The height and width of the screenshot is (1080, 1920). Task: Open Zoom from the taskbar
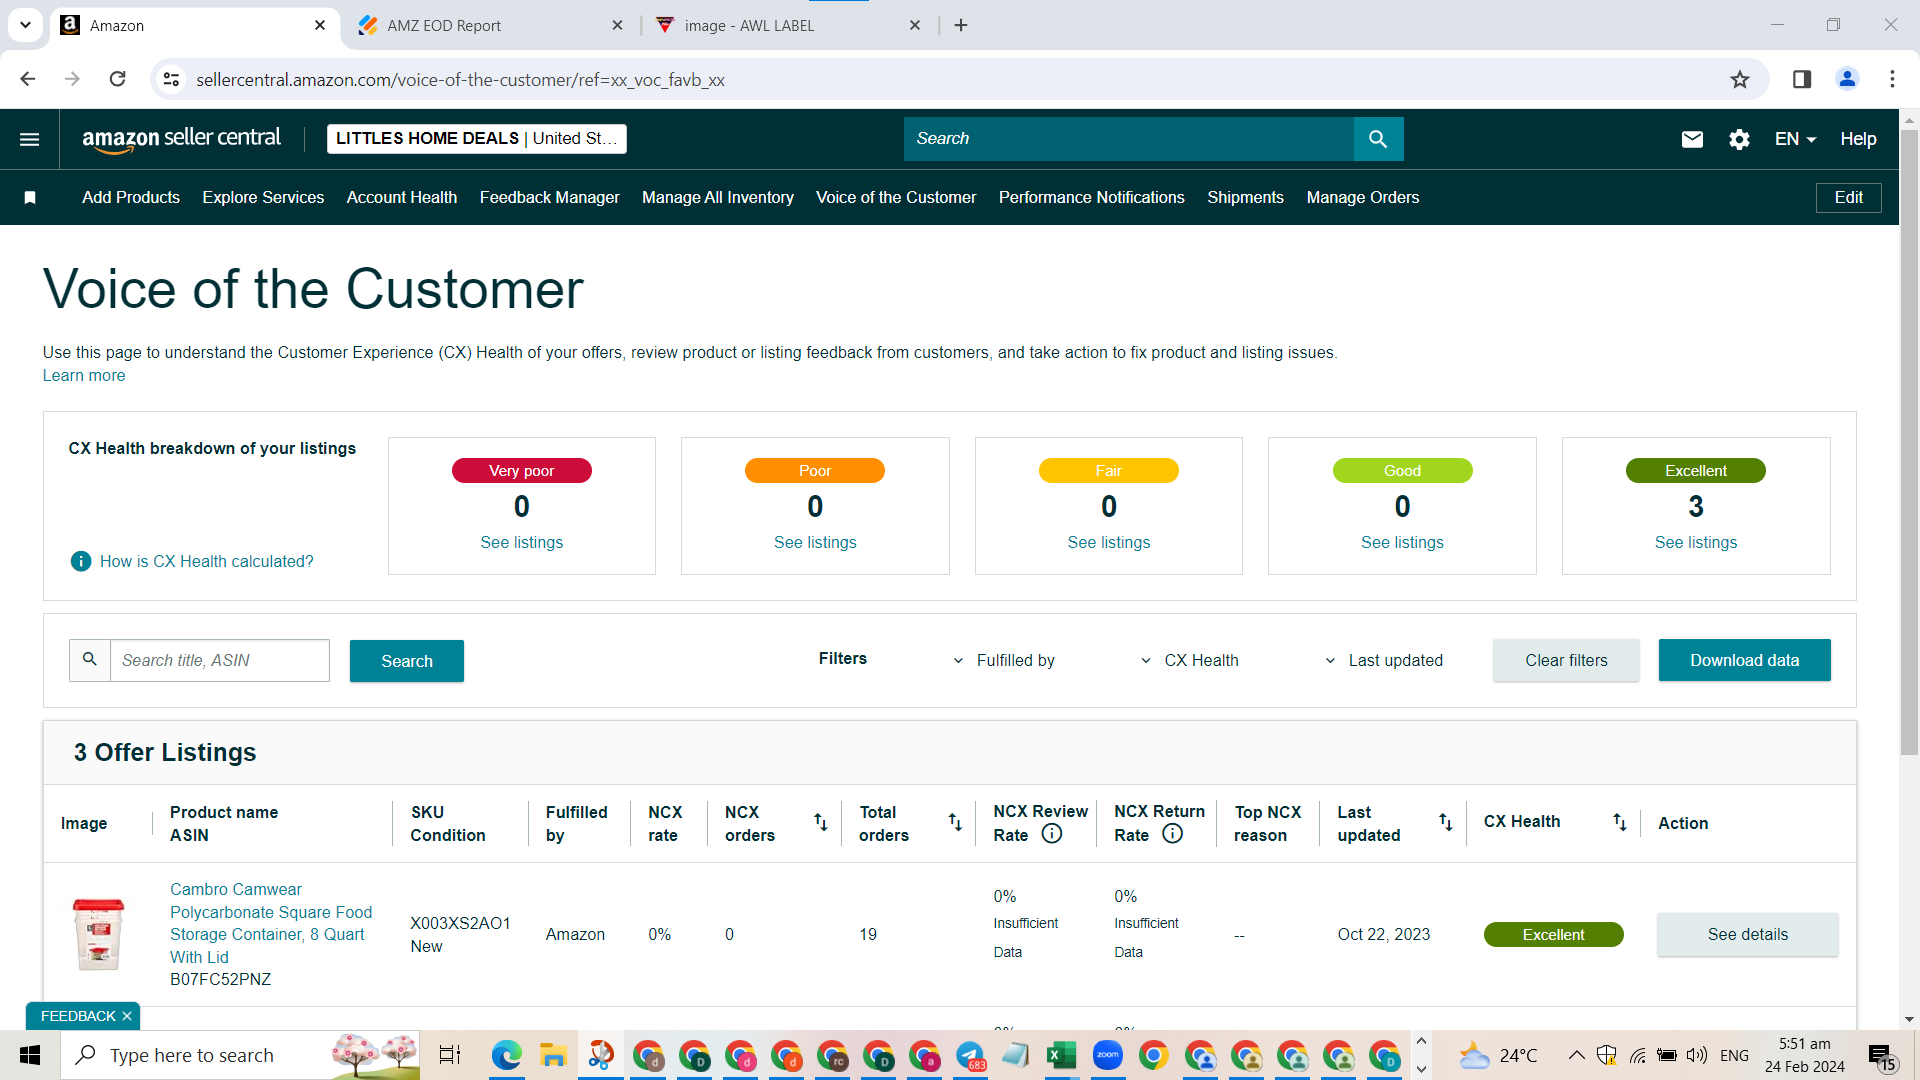[x=1107, y=1055]
